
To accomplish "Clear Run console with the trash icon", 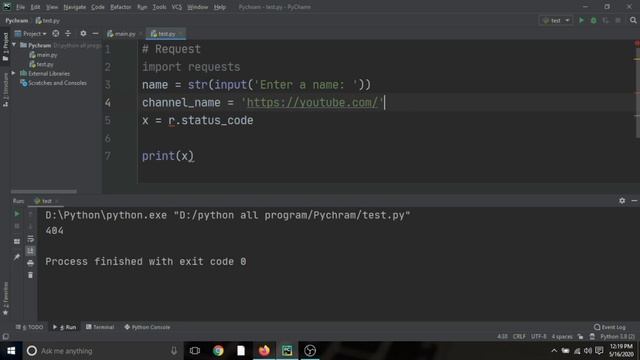I will click(31, 276).
